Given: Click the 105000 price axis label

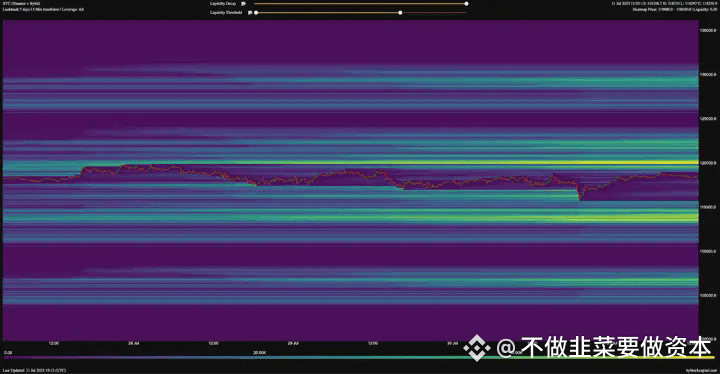Looking at the screenshot, I should click(x=708, y=296).
